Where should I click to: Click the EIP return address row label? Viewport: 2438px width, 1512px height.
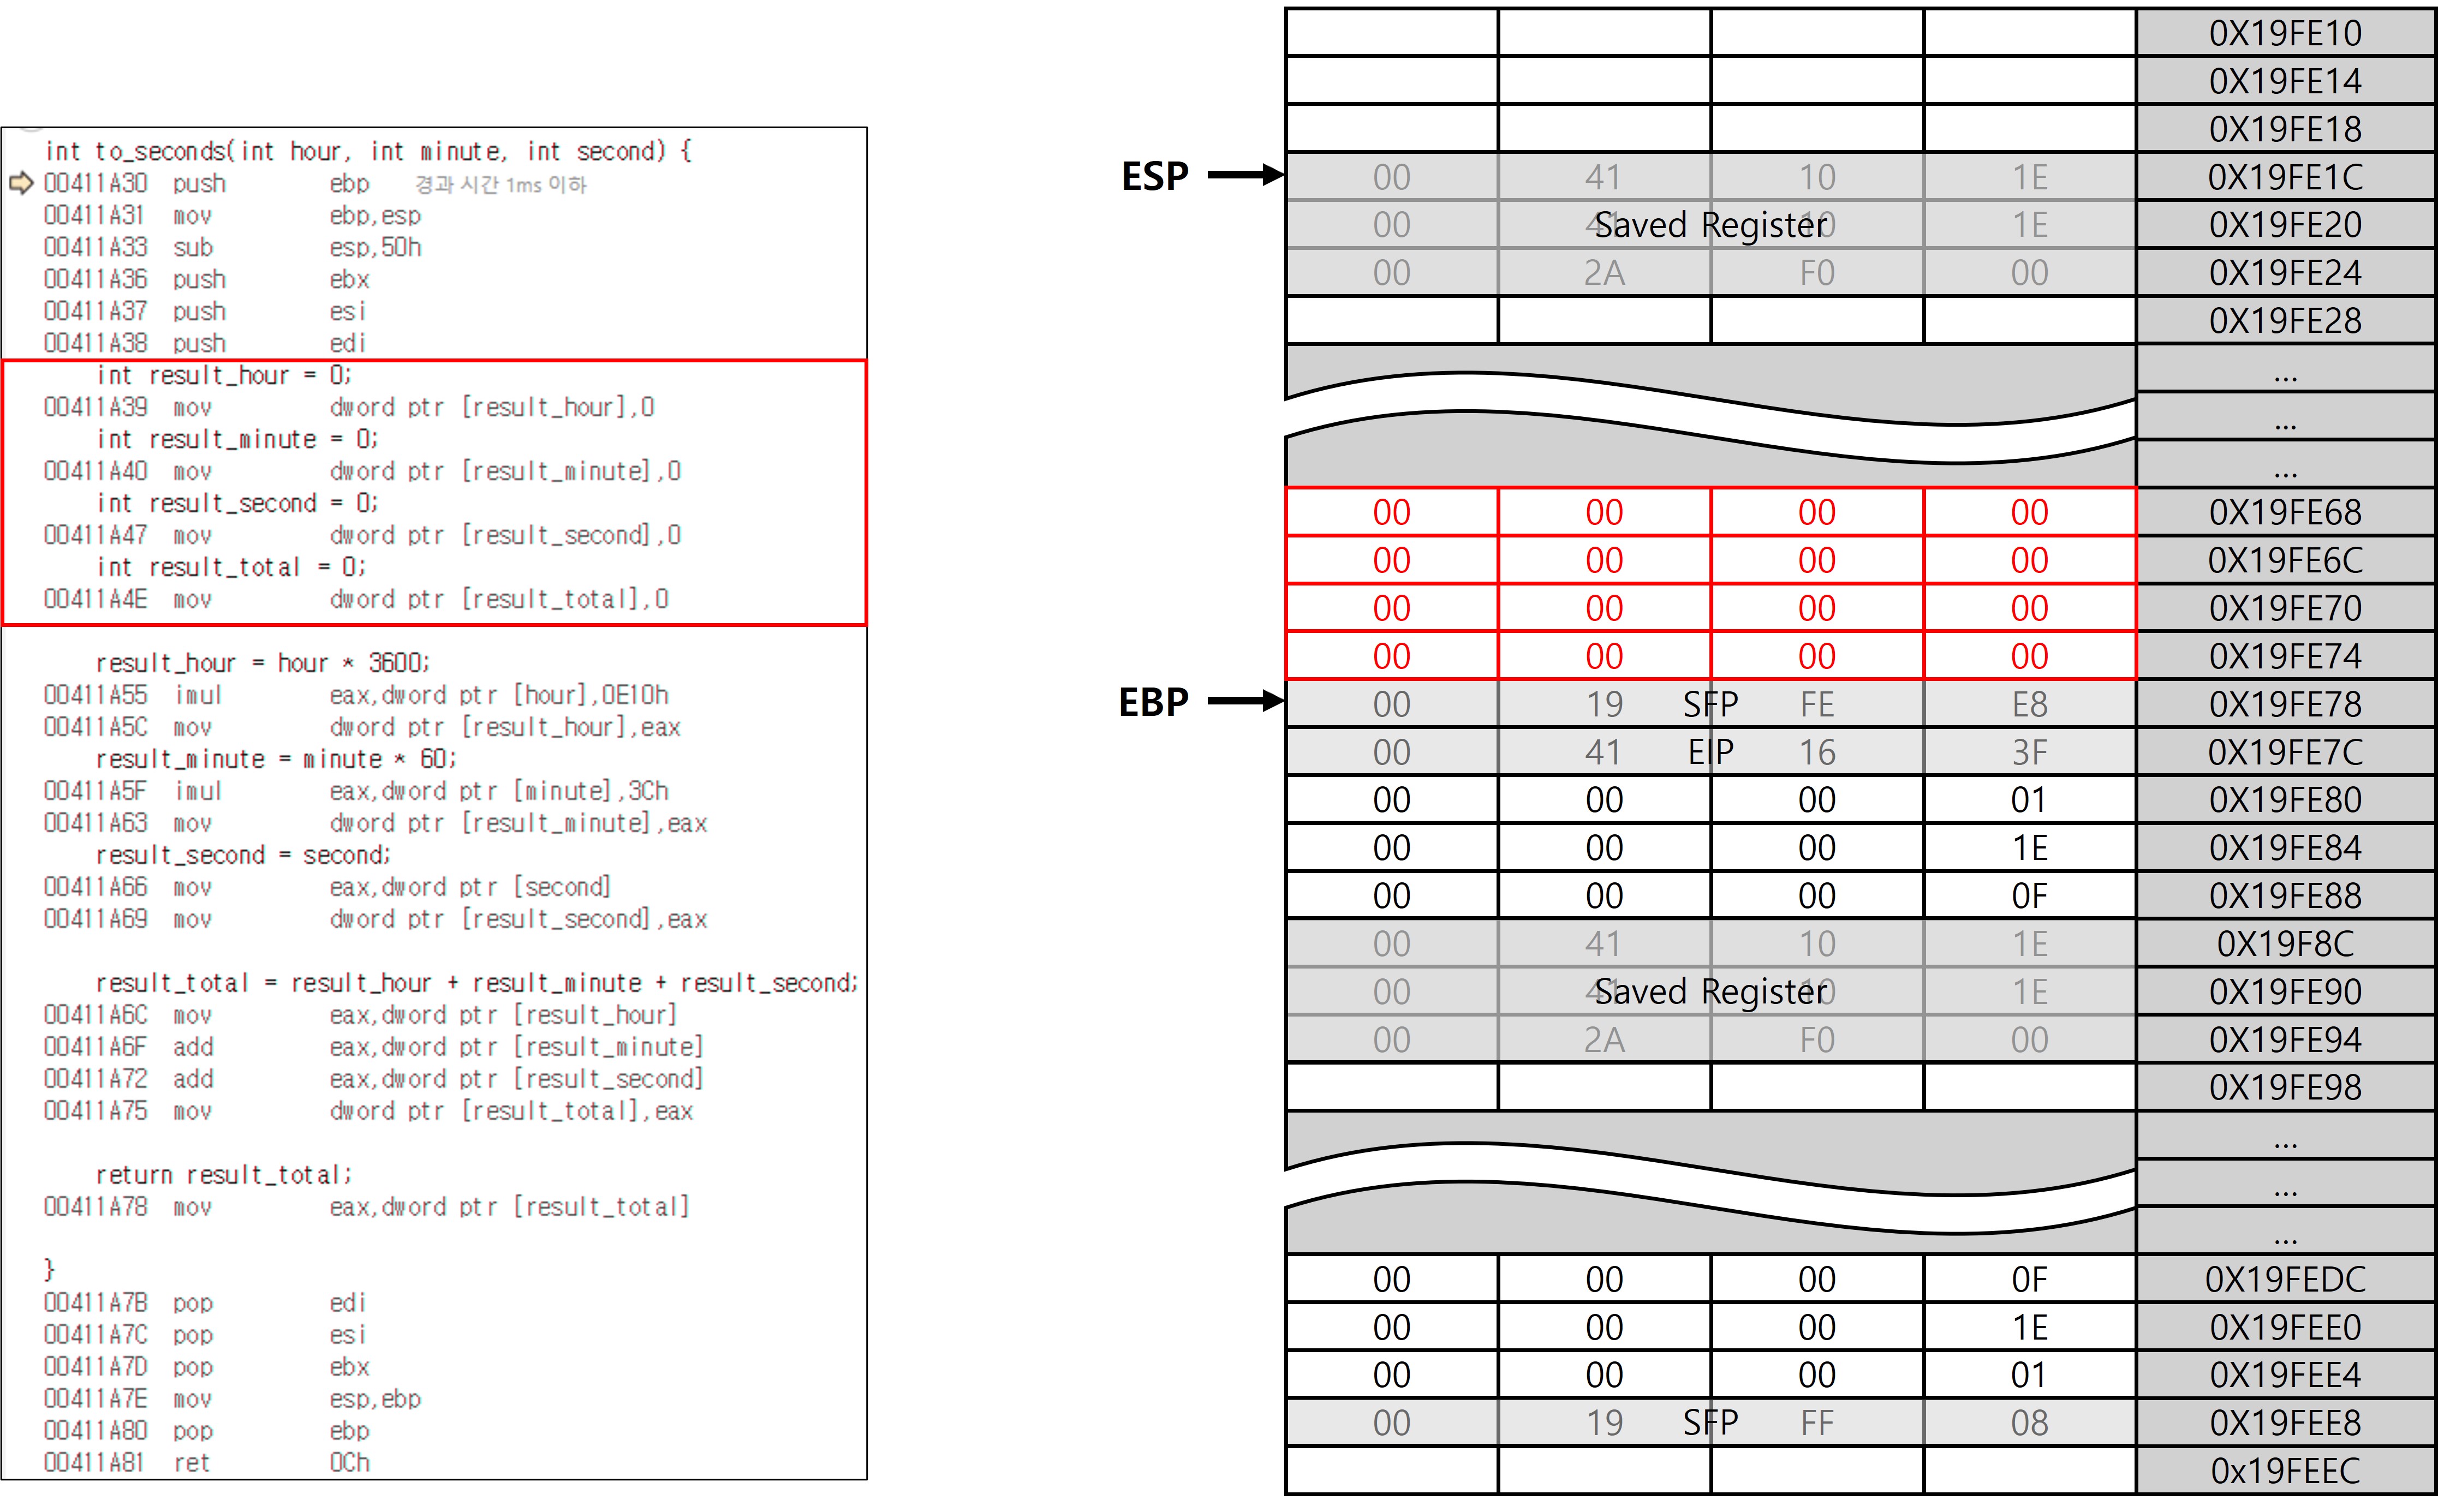pos(1710,752)
